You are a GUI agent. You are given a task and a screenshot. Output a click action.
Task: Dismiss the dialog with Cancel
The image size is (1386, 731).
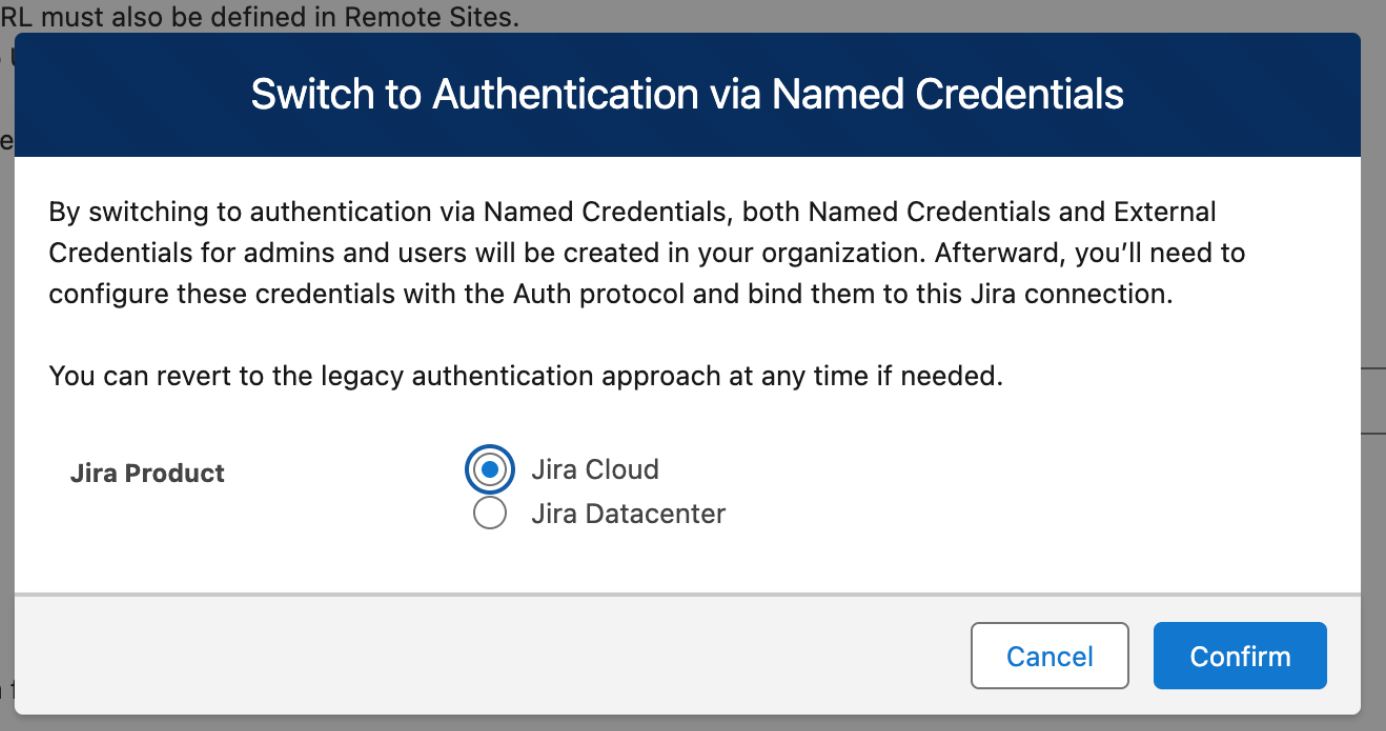[x=1049, y=656]
